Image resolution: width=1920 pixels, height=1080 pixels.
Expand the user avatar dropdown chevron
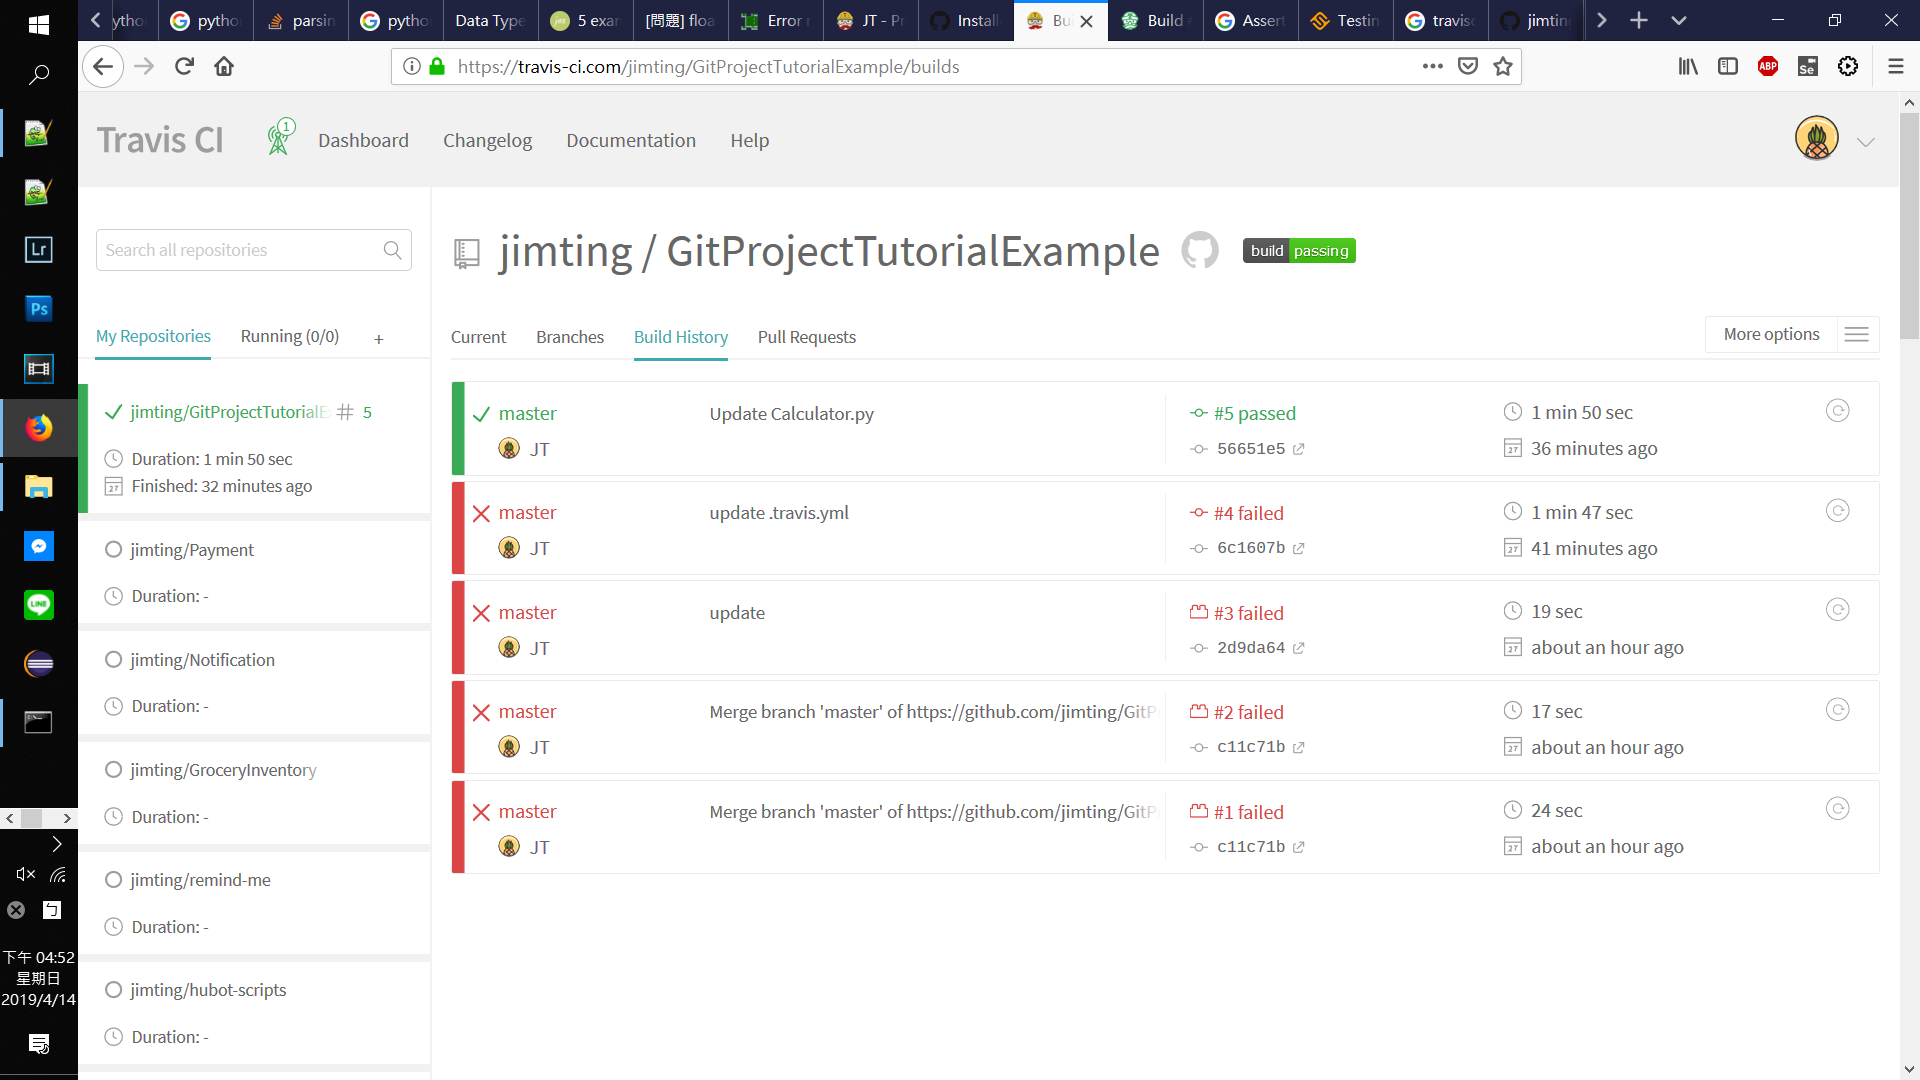[x=1865, y=142]
